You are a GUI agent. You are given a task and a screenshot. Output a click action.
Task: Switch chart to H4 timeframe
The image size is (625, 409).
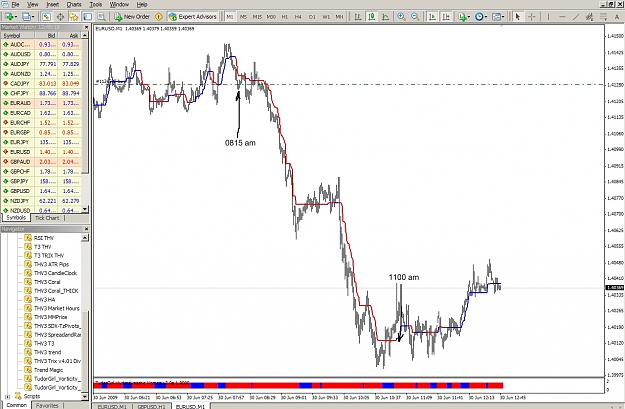tap(298, 17)
